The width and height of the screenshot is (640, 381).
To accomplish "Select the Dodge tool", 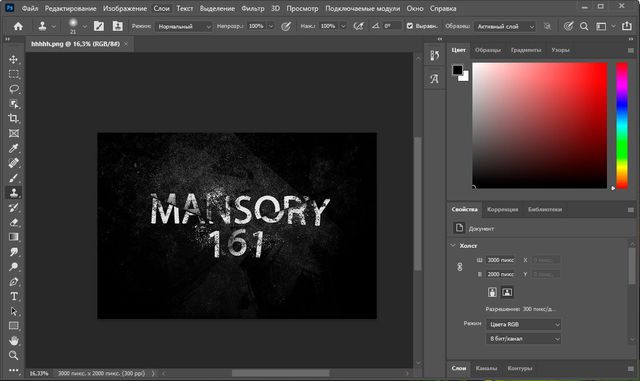I will tap(13, 267).
